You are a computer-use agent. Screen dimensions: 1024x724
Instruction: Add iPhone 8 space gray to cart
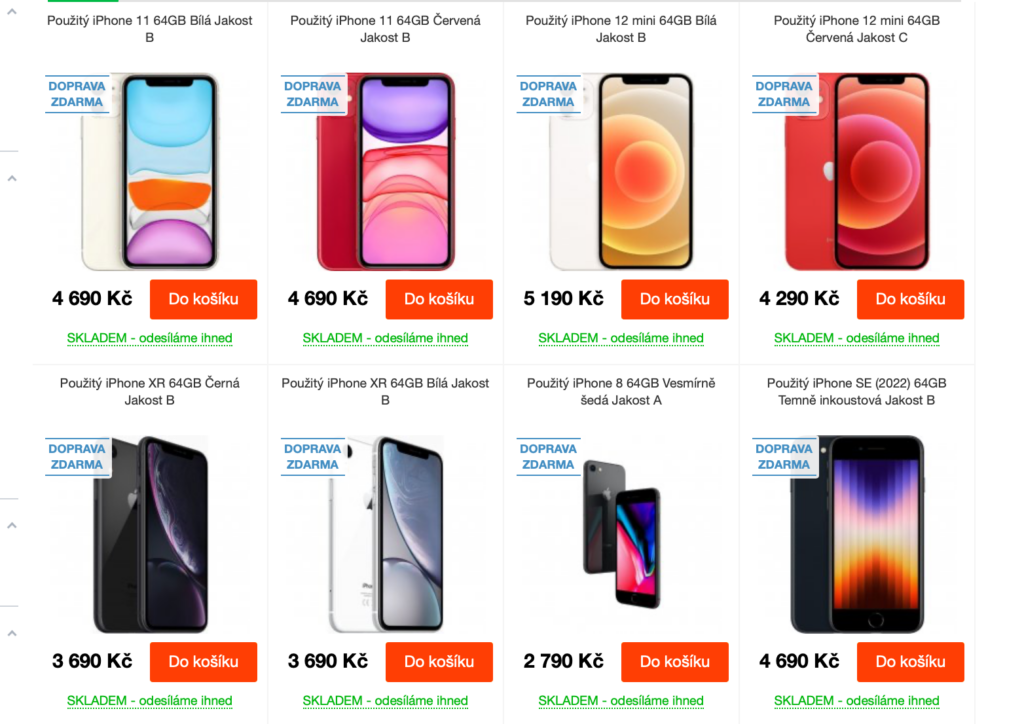click(675, 662)
